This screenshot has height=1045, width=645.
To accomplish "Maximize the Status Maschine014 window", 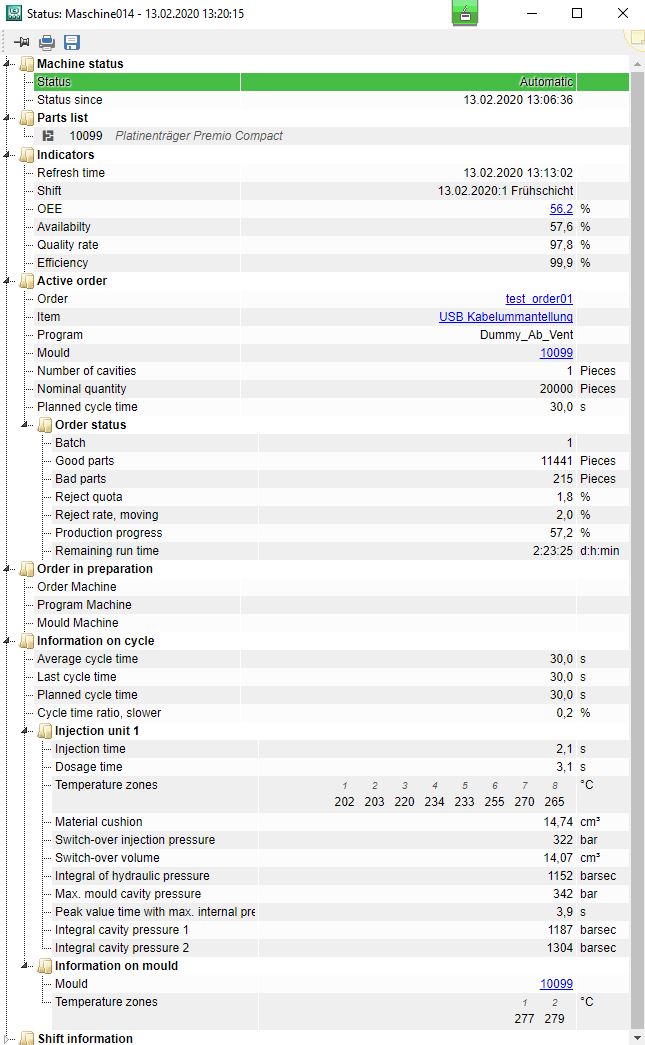I will coord(577,13).
